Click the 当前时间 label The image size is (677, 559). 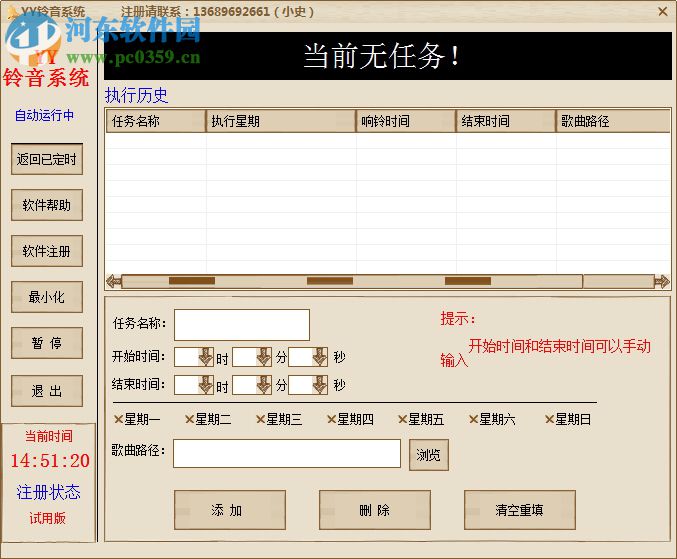pos(48,436)
